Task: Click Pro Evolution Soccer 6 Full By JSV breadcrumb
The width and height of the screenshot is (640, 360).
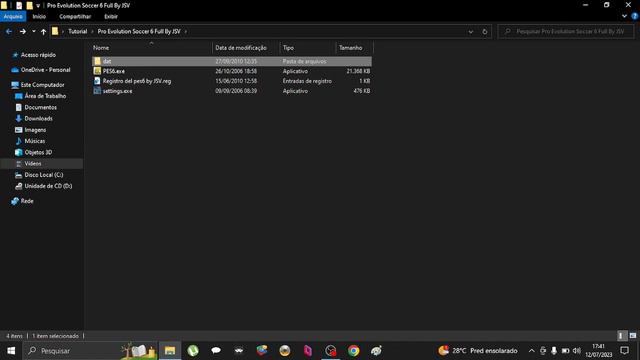Action: pos(139,31)
